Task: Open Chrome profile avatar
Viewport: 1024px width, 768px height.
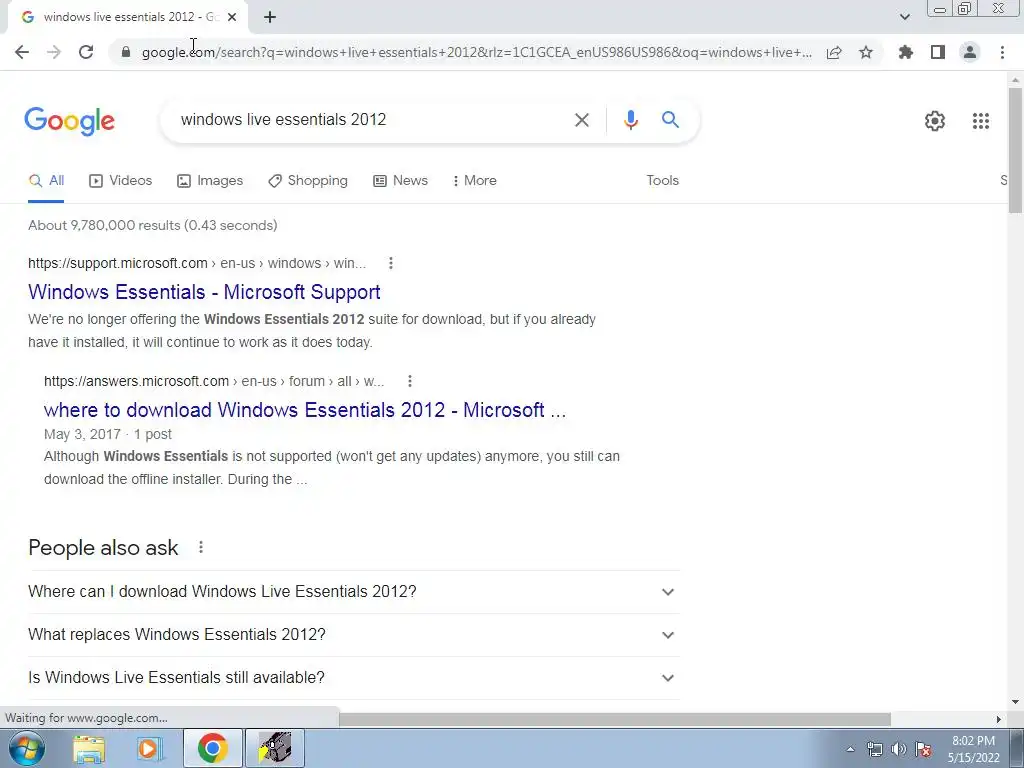Action: click(x=970, y=52)
